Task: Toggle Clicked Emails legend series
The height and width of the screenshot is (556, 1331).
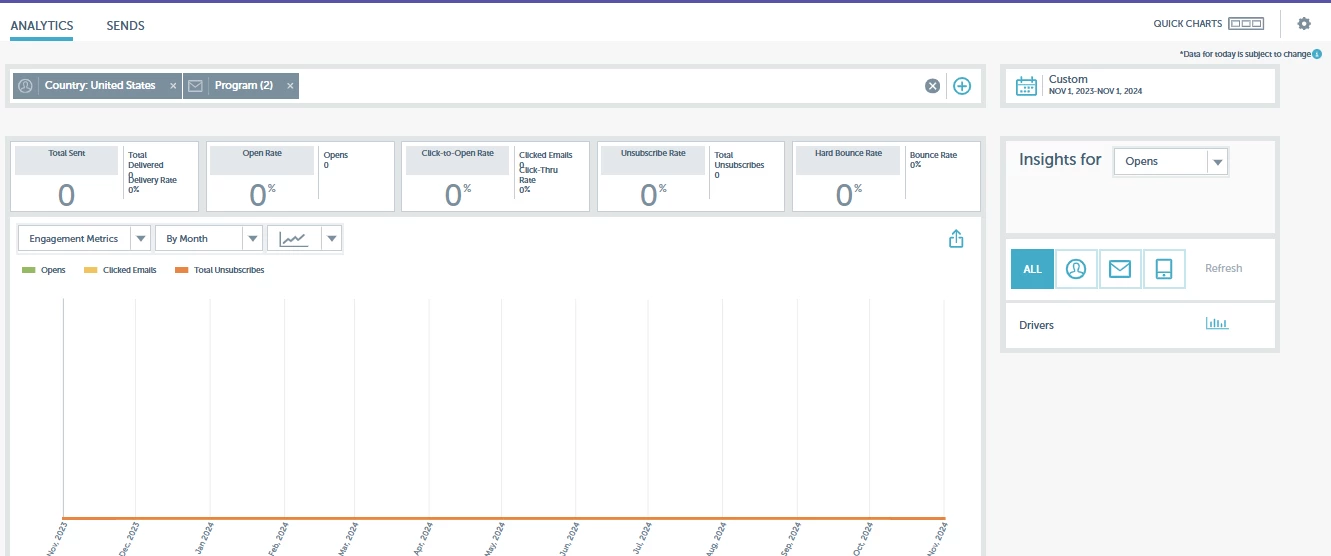Action: (x=120, y=270)
